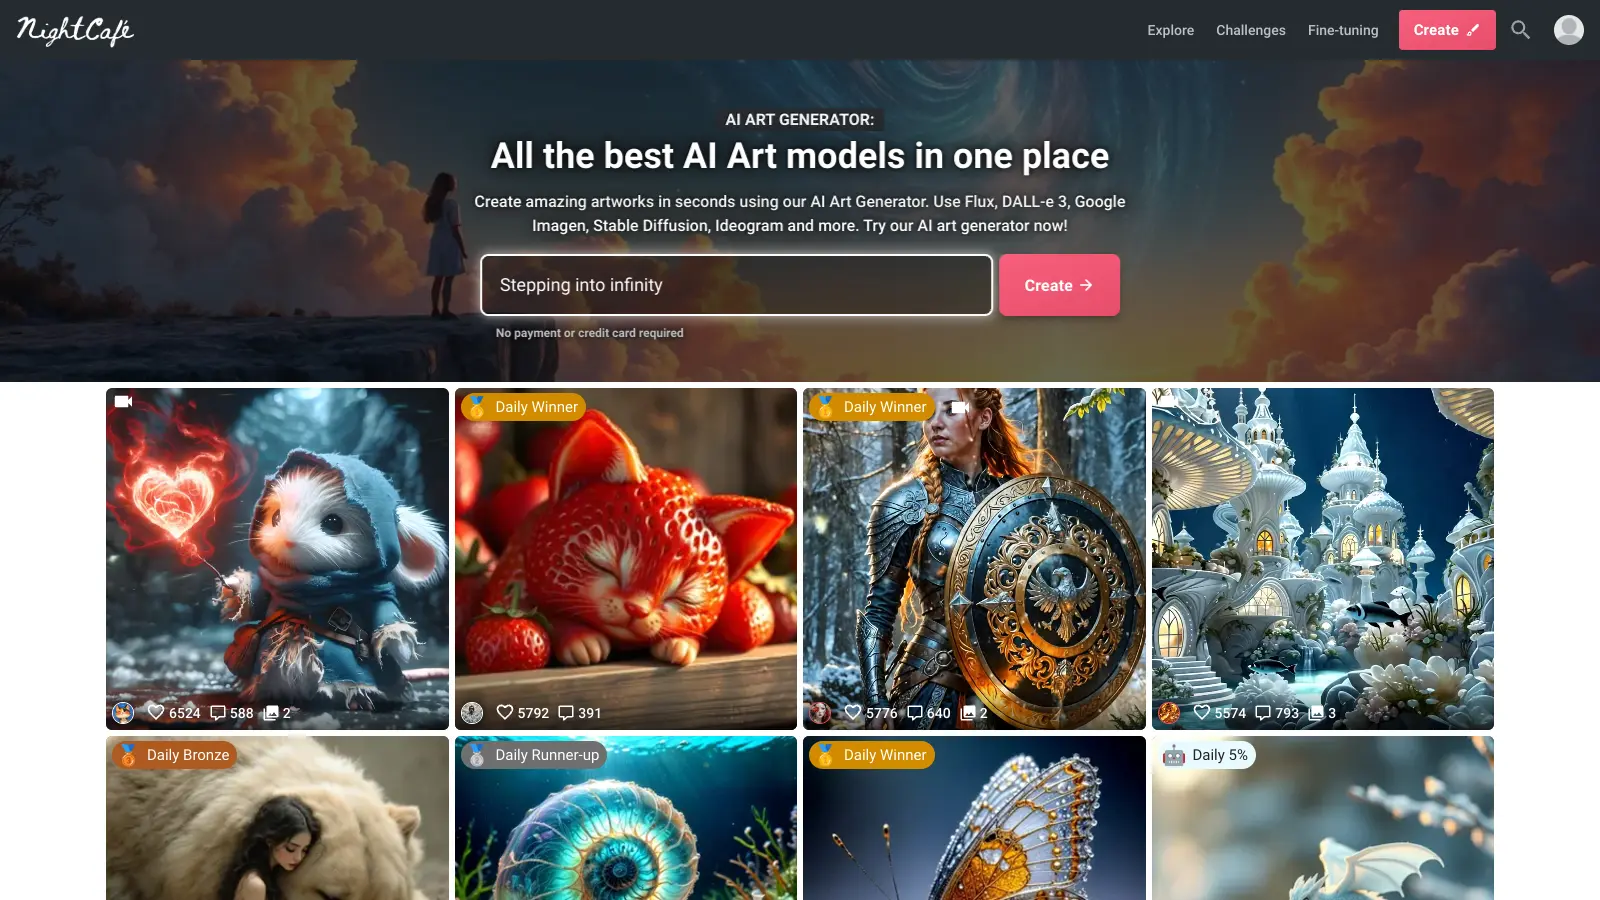Click the video camera icon on hamster artwork
The image size is (1600, 900).
pos(123,401)
